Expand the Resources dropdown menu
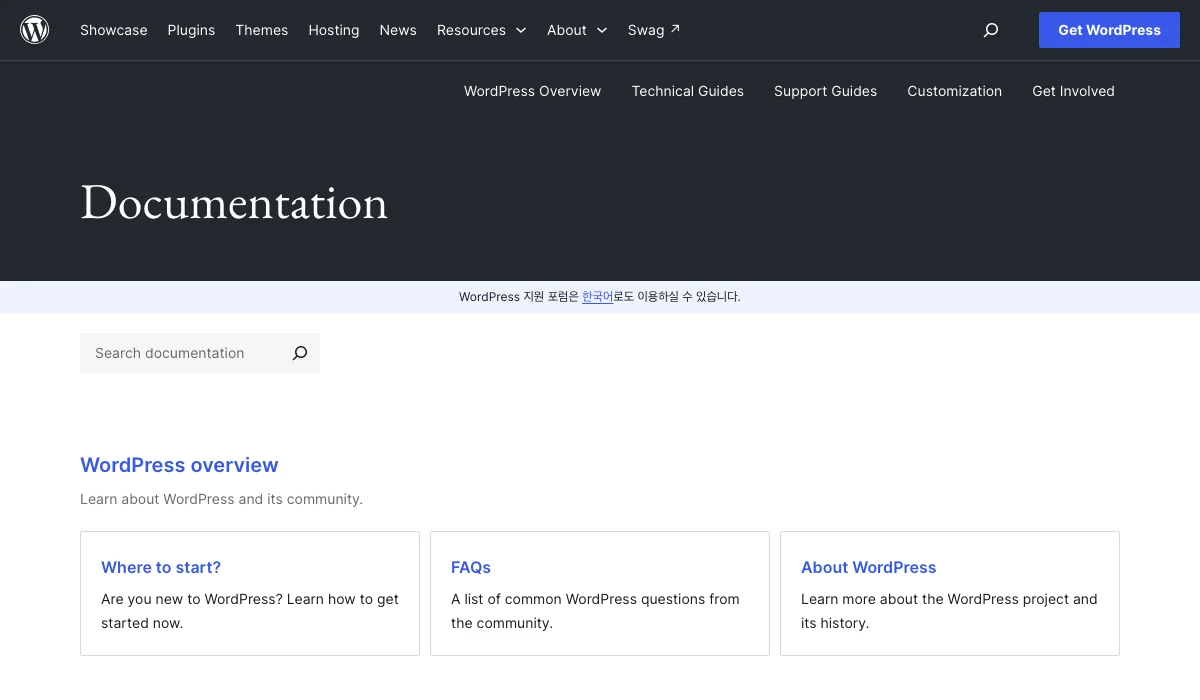The image size is (1200, 700). [481, 30]
